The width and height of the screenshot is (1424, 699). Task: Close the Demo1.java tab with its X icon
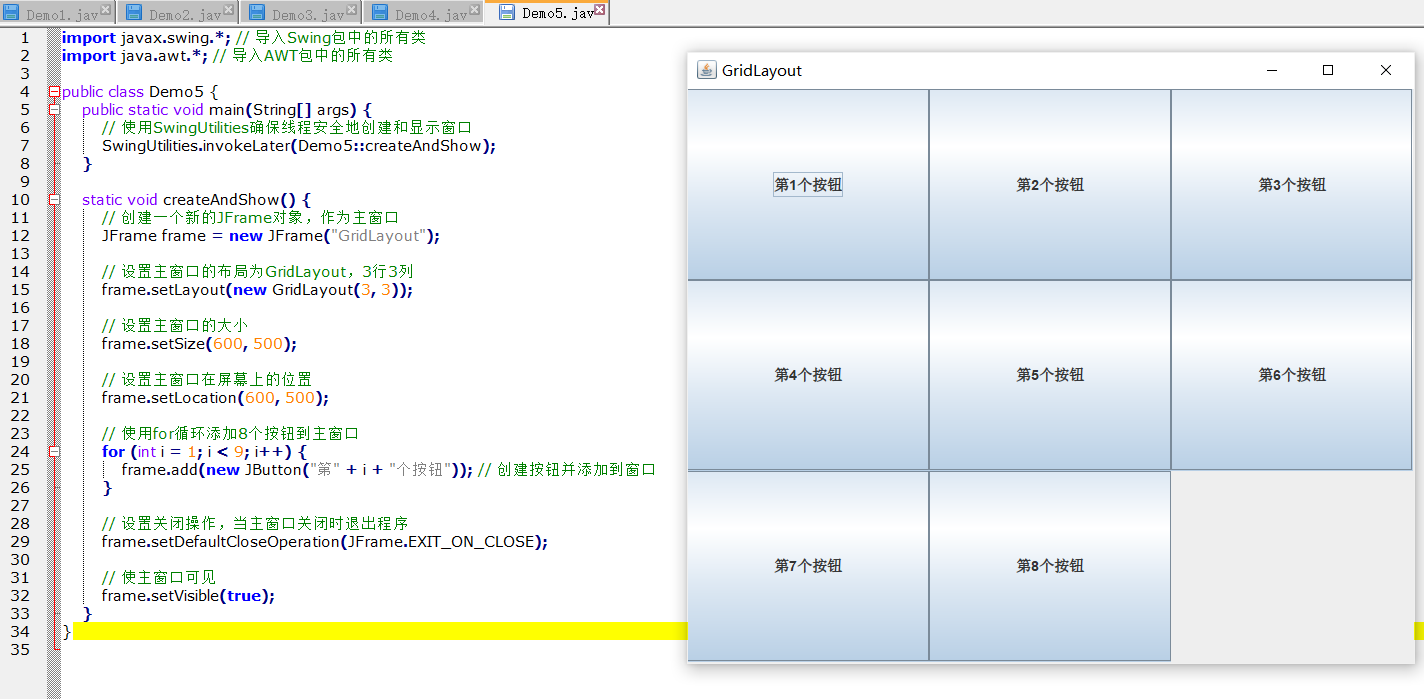106,10
